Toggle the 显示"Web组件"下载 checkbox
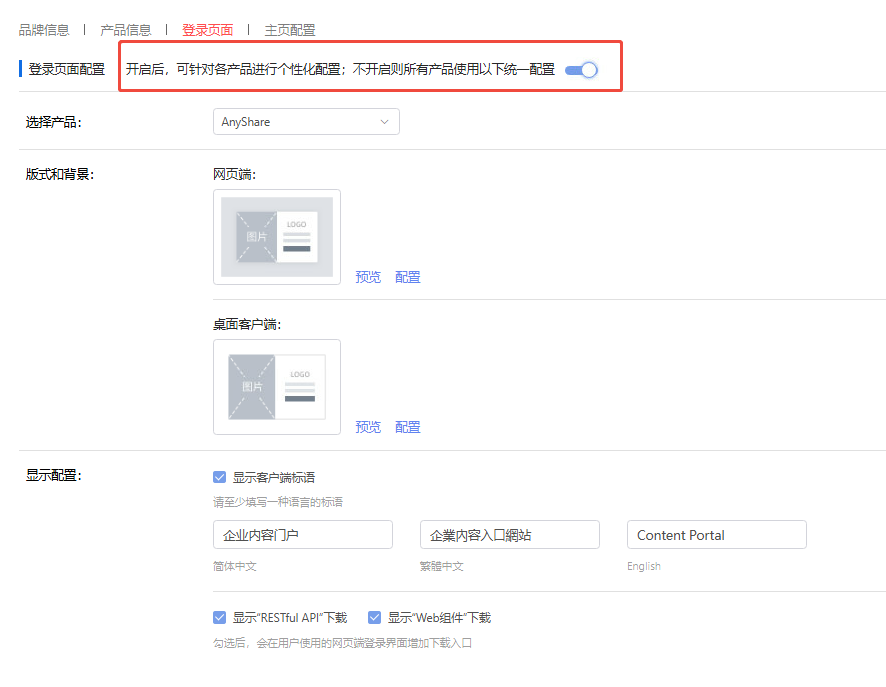Viewport: 886px width, 687px height. [x=375, y=618]
